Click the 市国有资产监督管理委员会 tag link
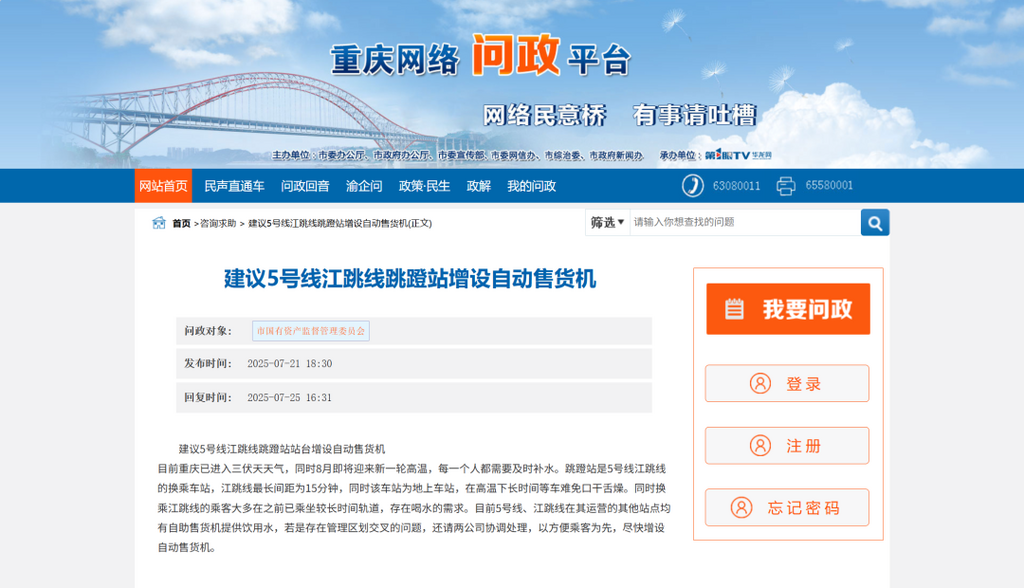The width and height of the screenshot is (1024, 588). click(x=311, y=331)
